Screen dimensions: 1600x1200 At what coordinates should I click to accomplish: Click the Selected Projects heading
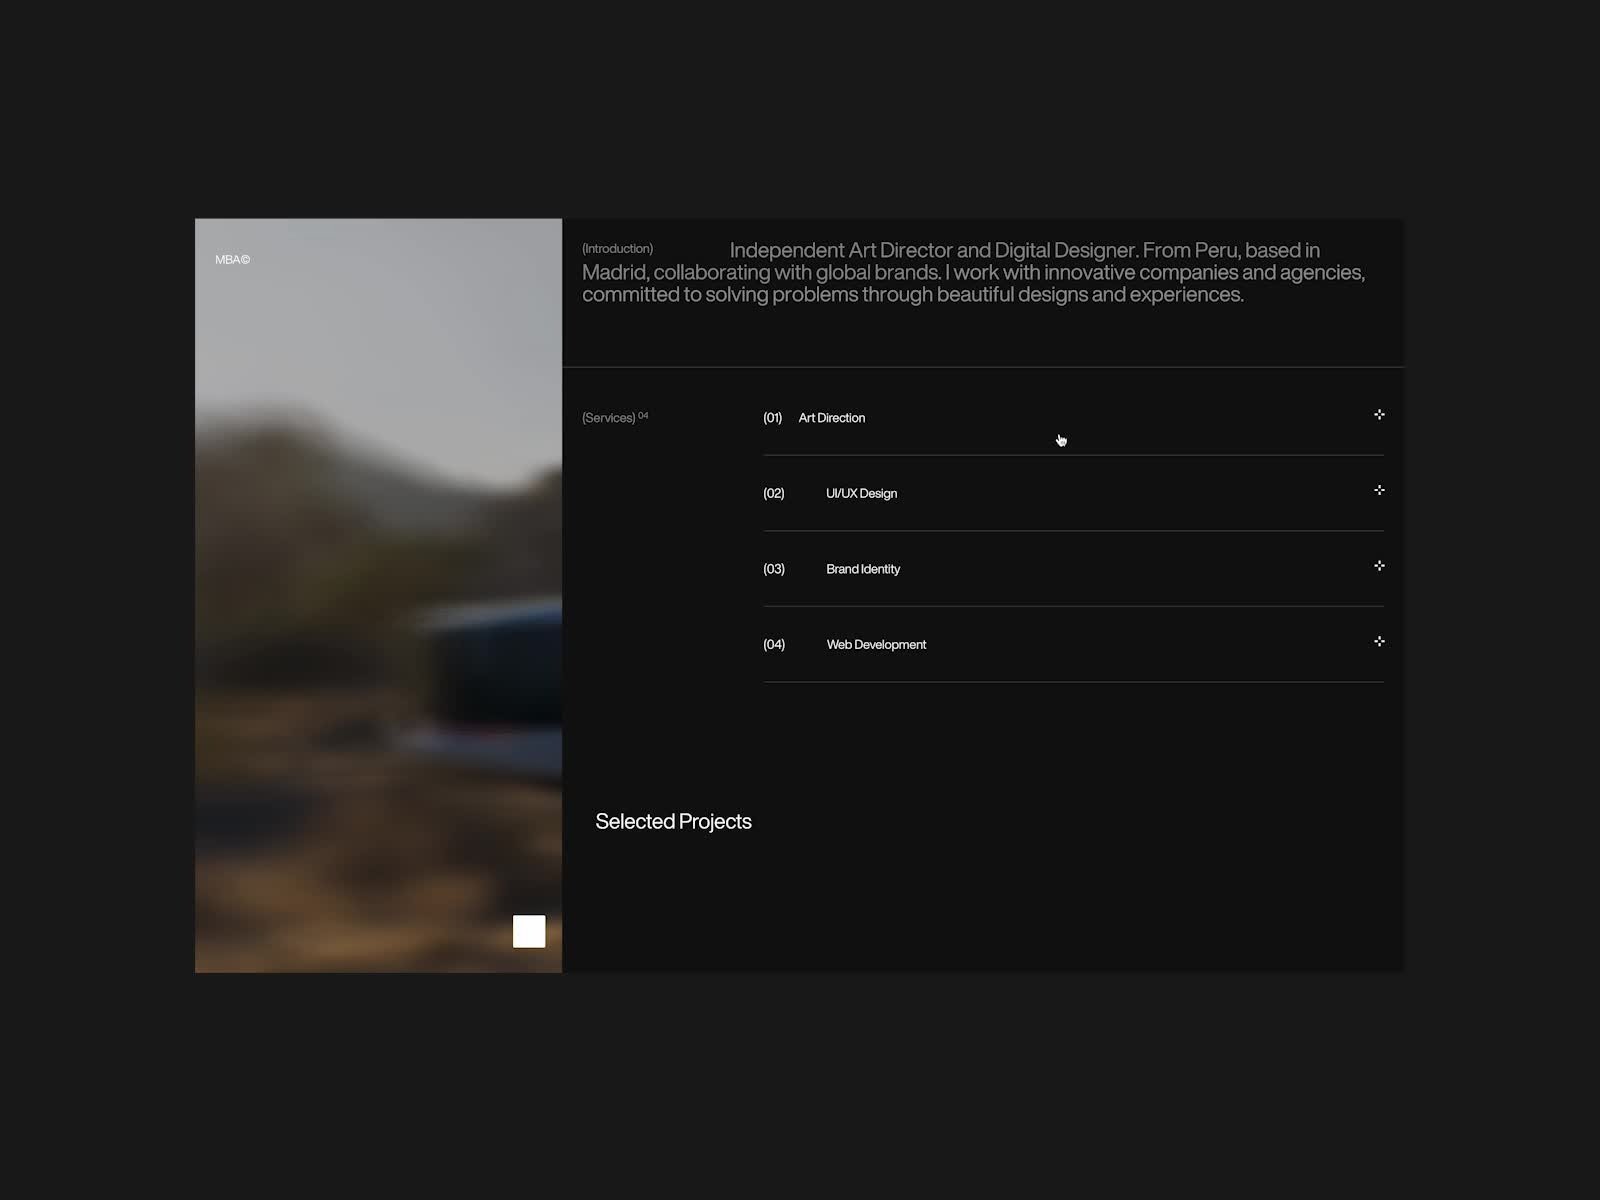[673, 822]
